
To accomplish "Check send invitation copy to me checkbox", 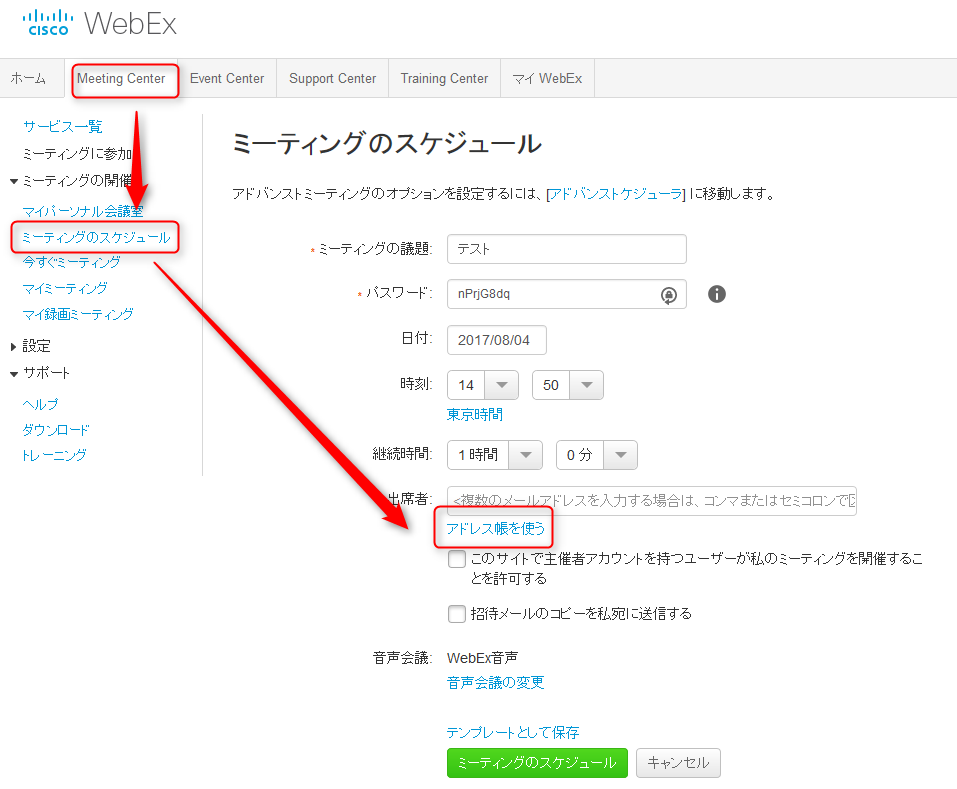I will pos(457,613).
